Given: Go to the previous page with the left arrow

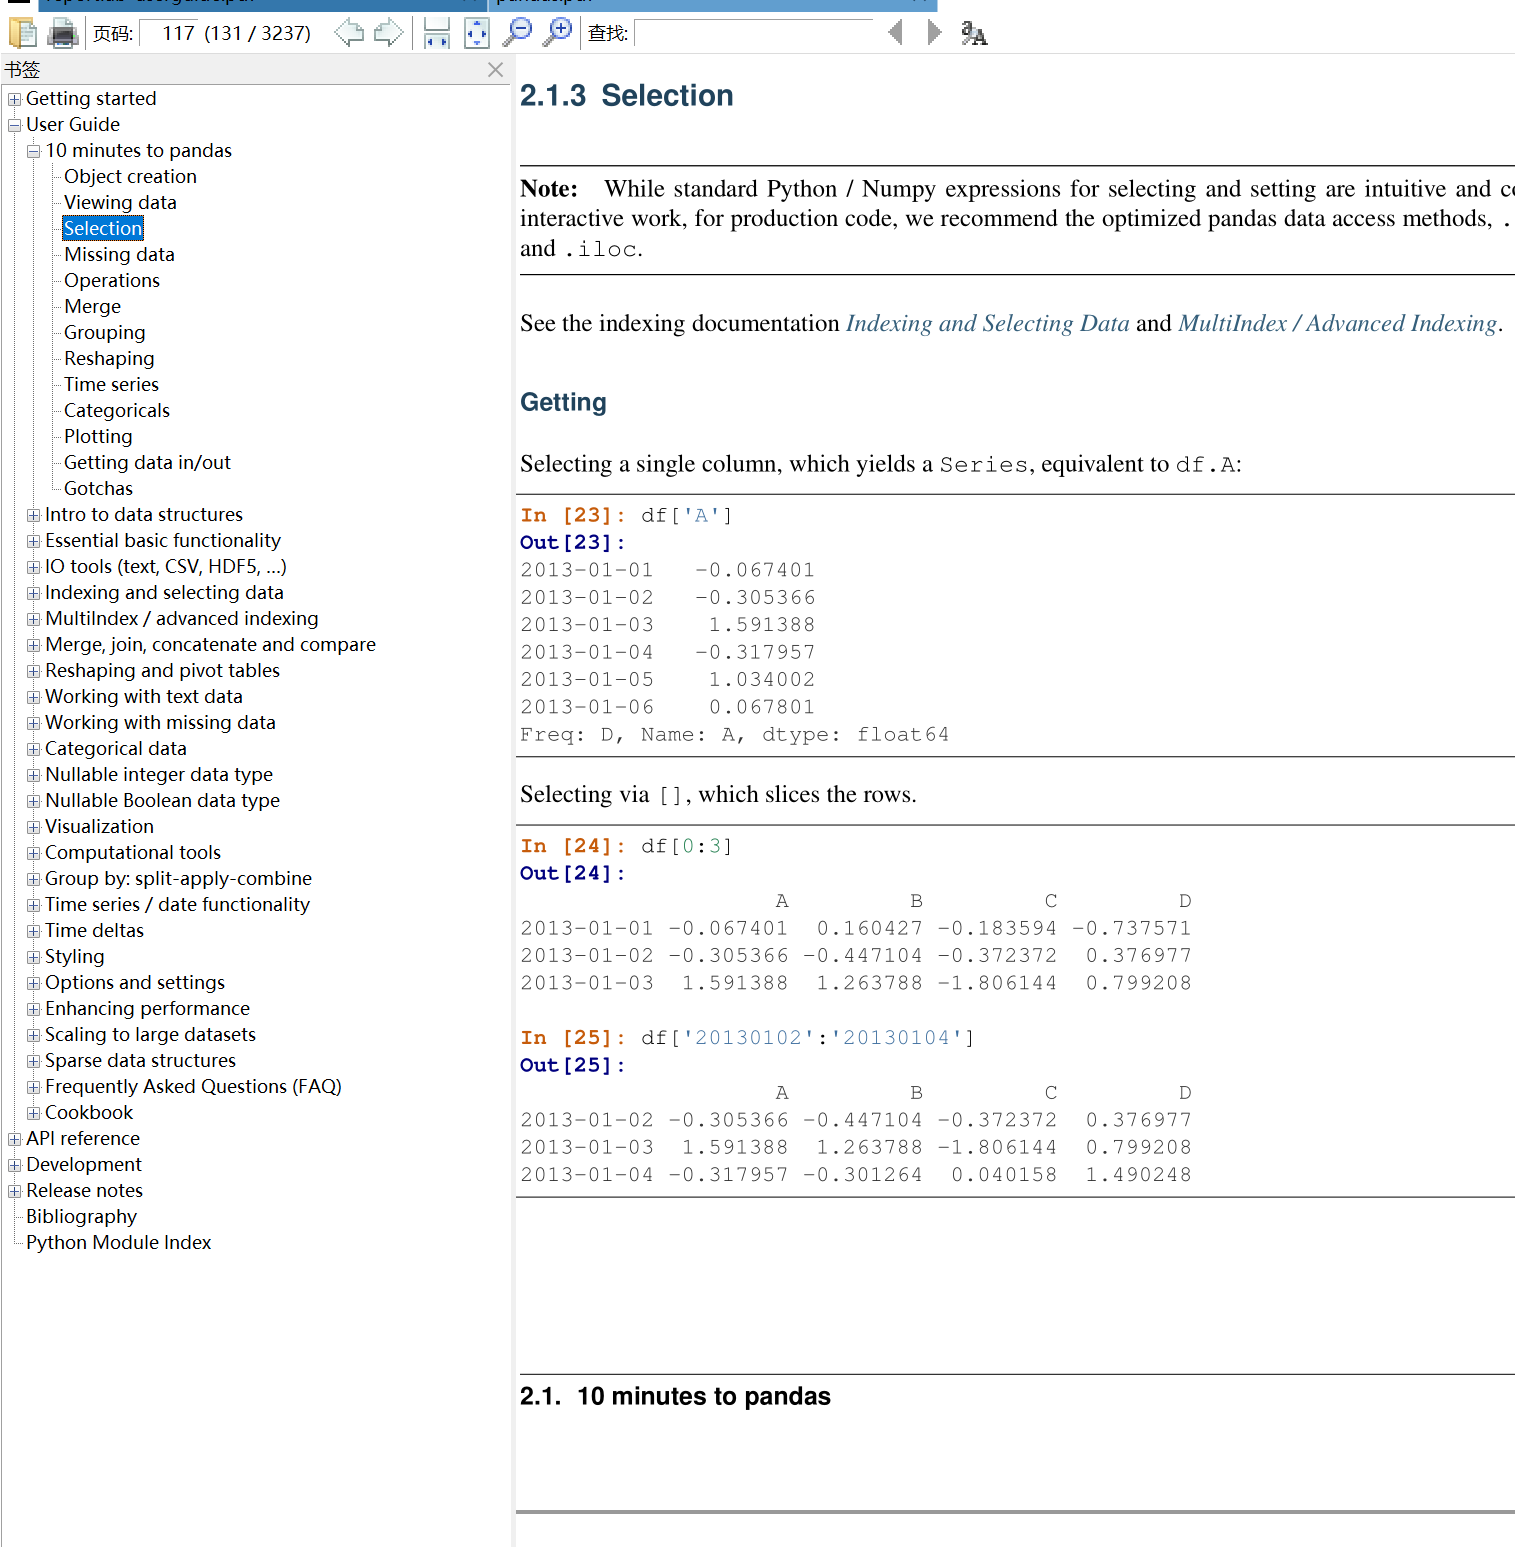Looking at the screenshot, I should (x=349, y=33).
